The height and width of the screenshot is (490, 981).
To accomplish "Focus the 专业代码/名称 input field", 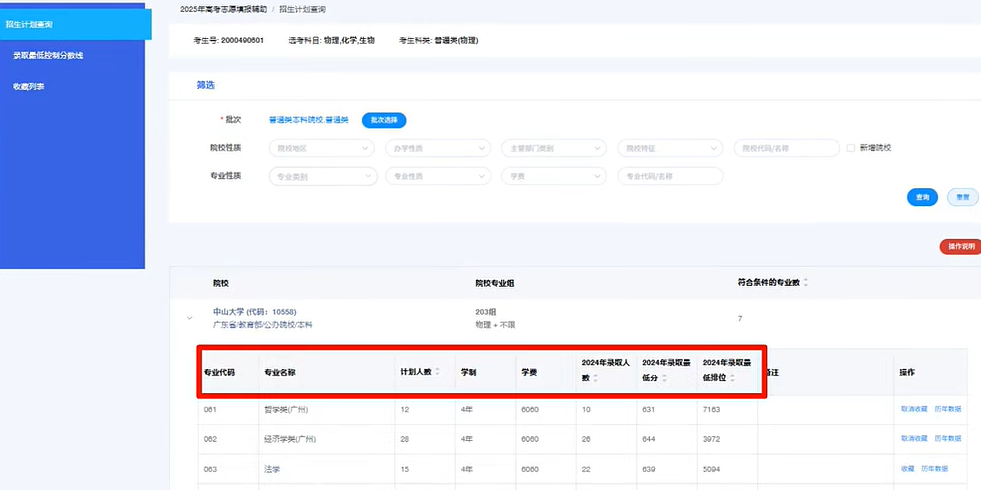I will [x=670, y=176].
